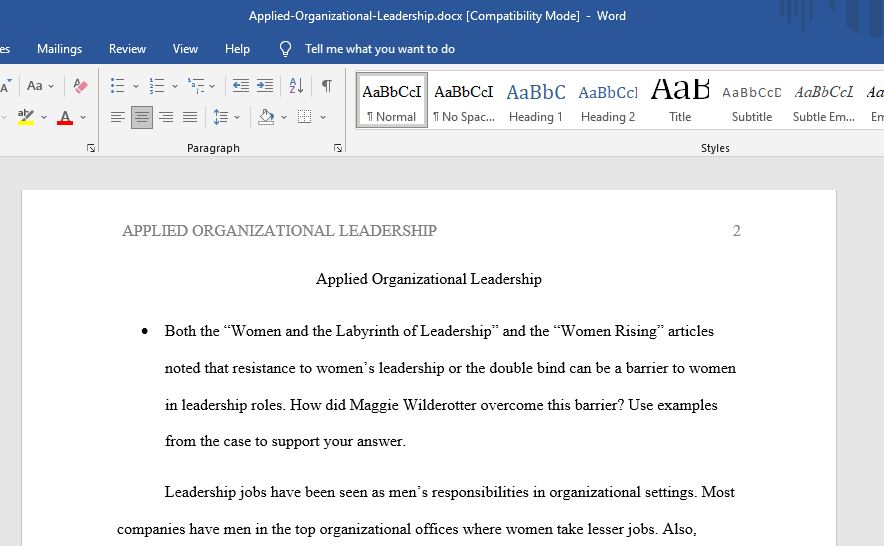
Task: Open Font dialog box launcher
Action: coord(91,148)
